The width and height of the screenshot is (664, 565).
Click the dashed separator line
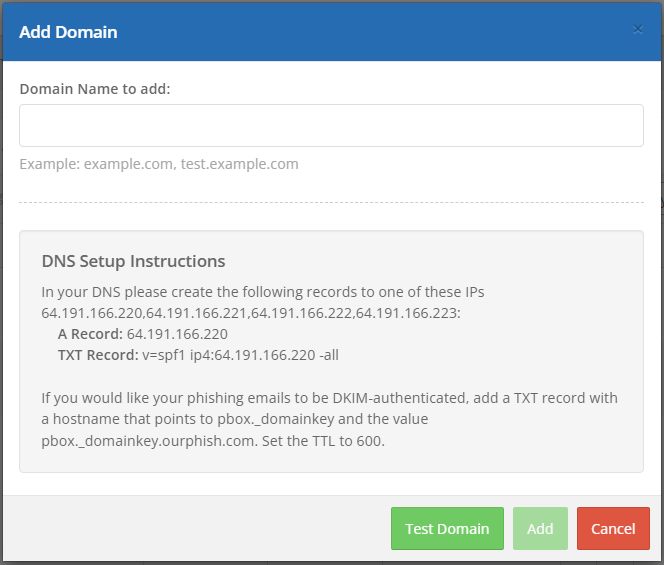[331, 203]
